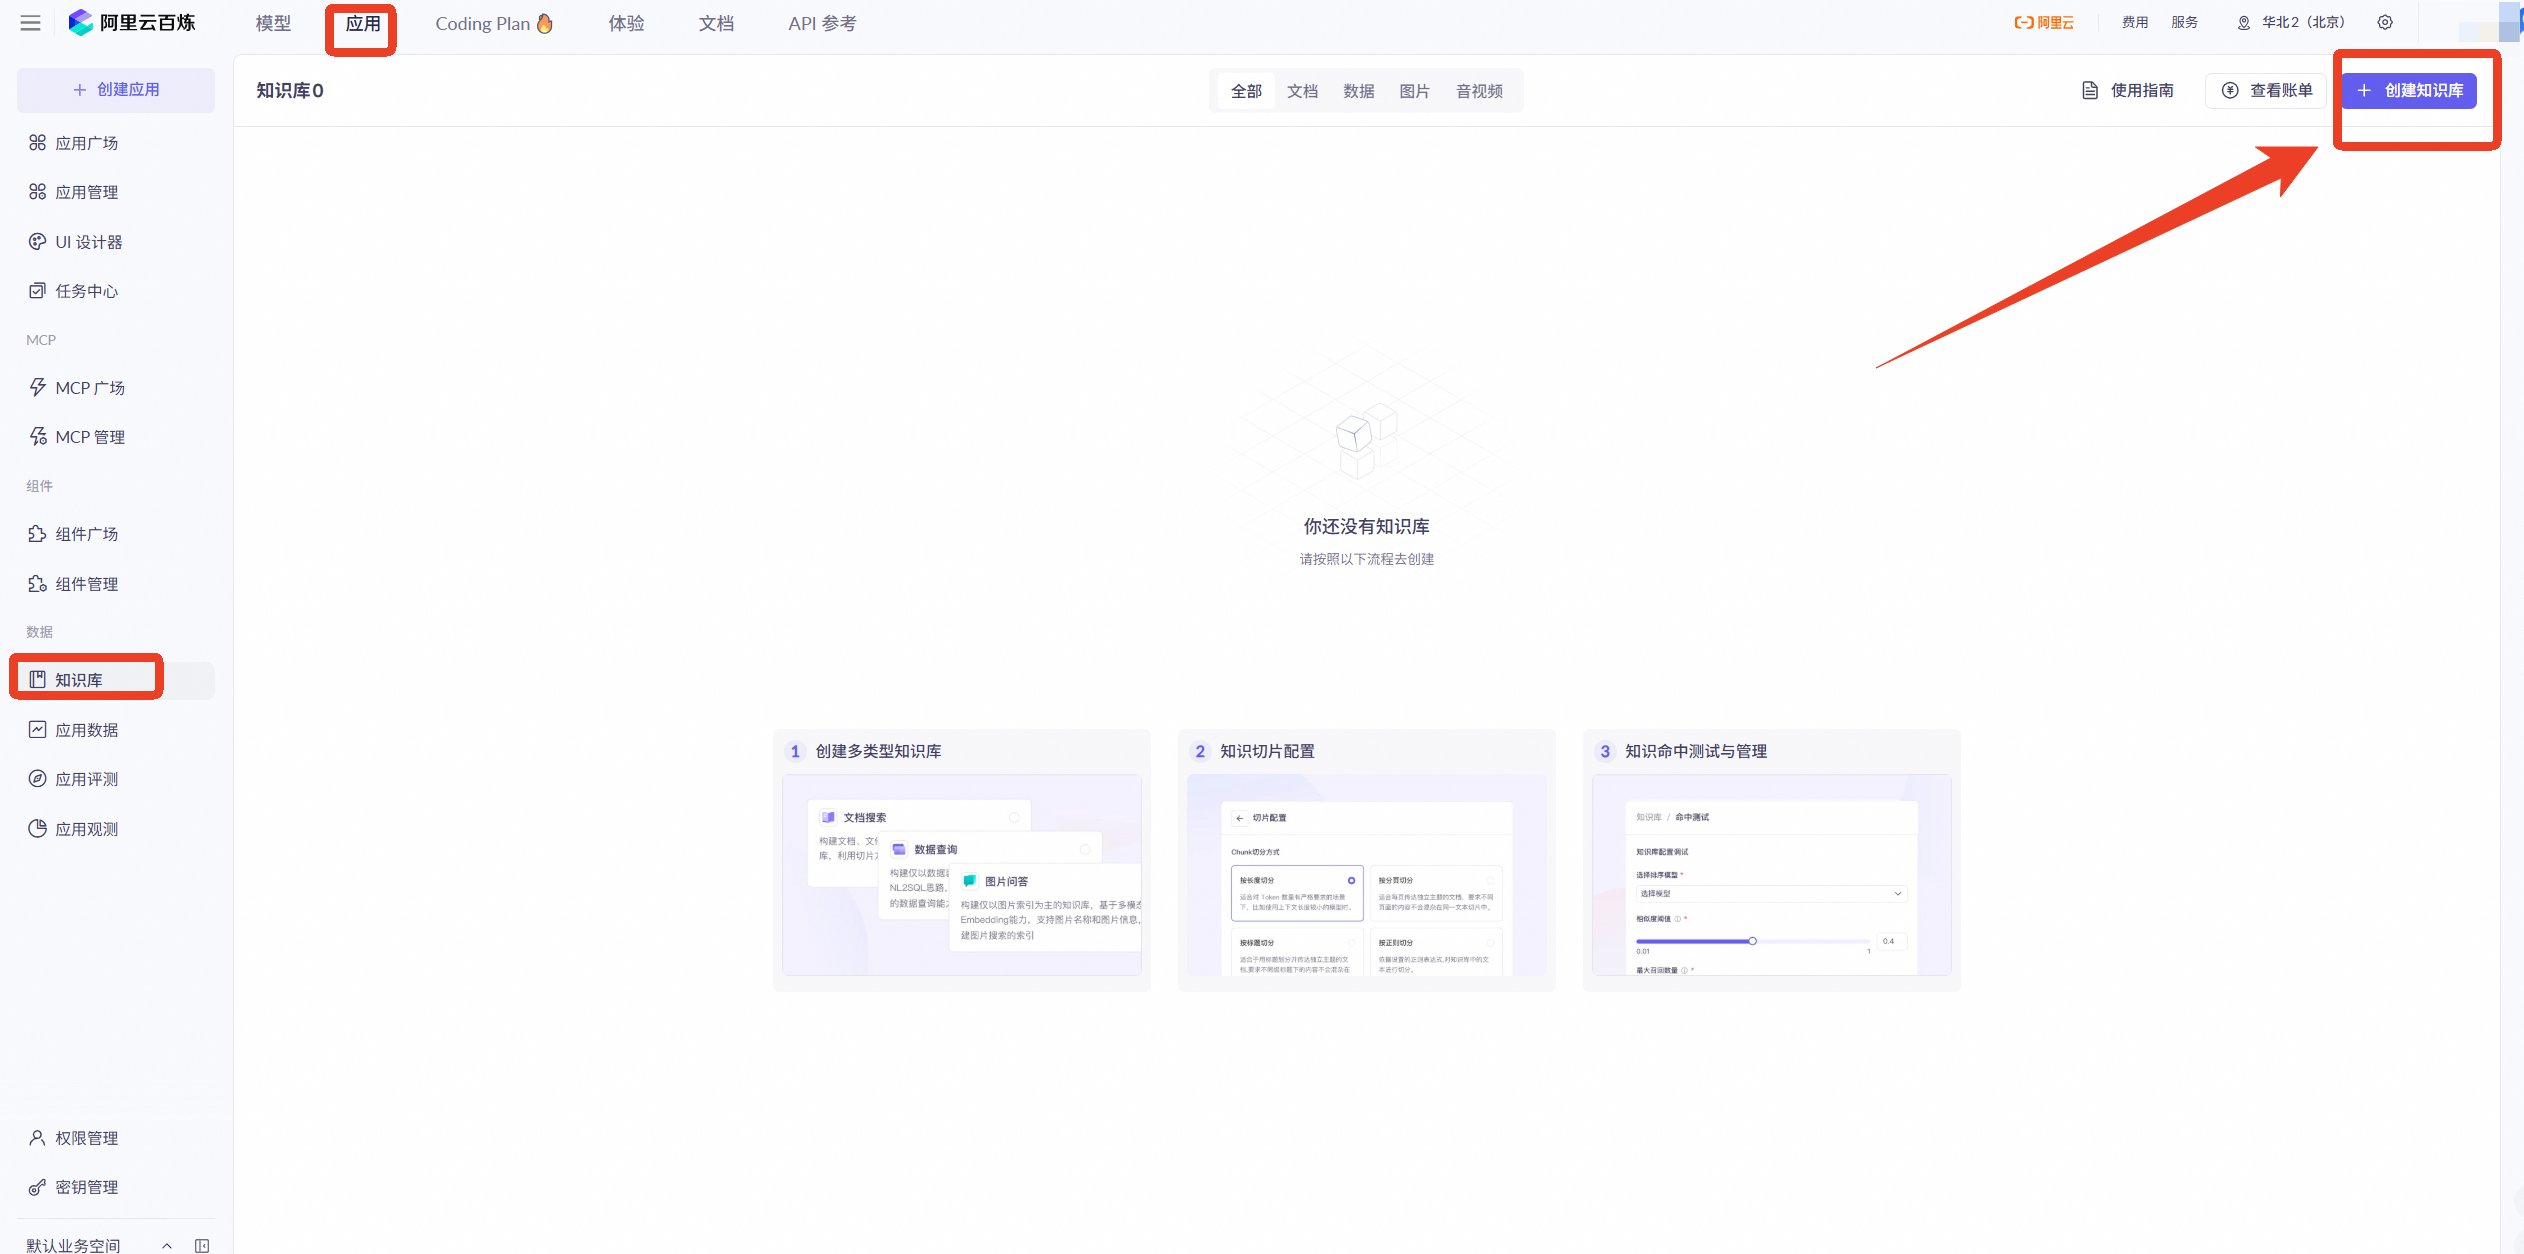The image size is (2524, 1254).
Task: Click 创建知识库 button
Action: 2410,91
